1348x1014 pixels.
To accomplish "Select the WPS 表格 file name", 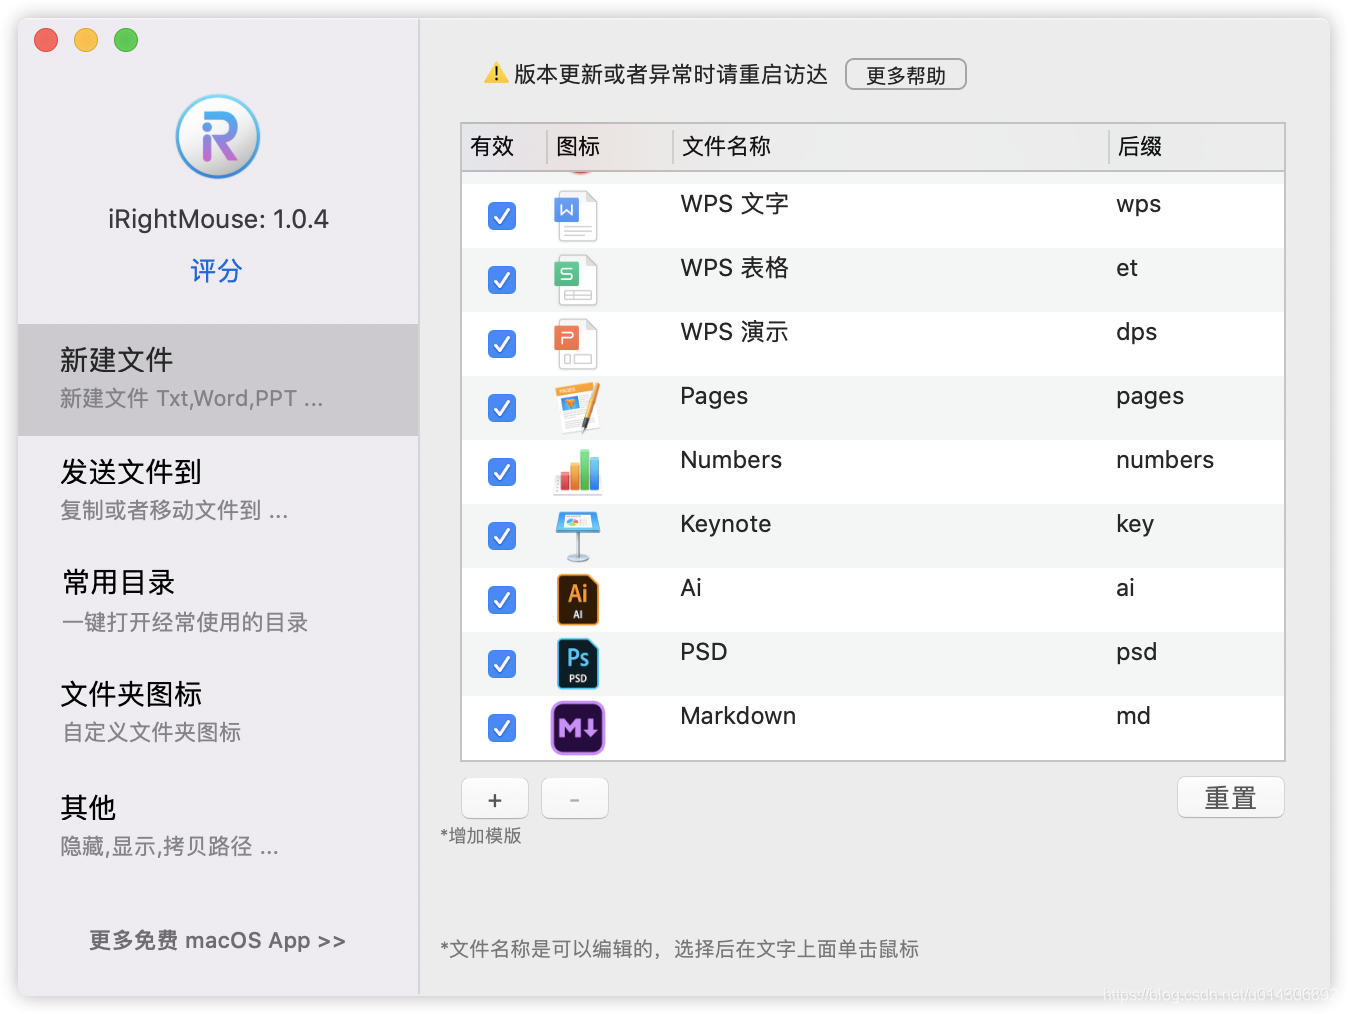I will [x=735, y=268].
